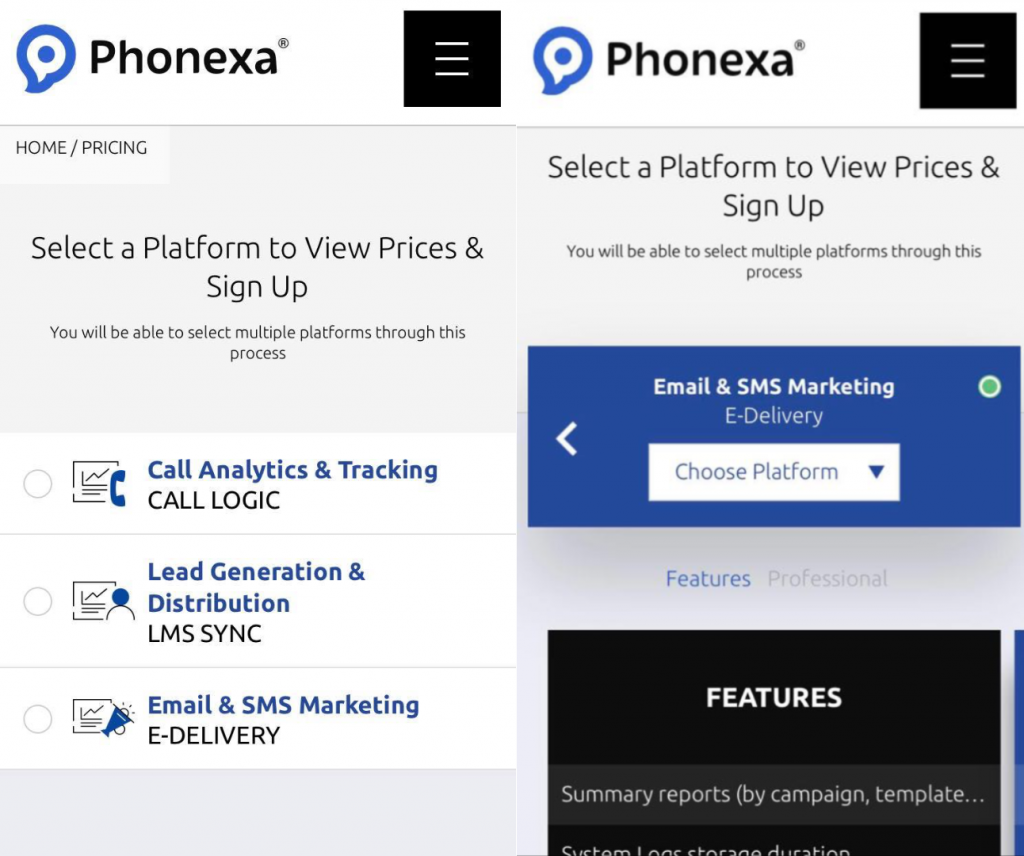The height and width of the screenshot is (856, 1024).
Task: Switch to the Professional tab
Action: tap(827, 579)
